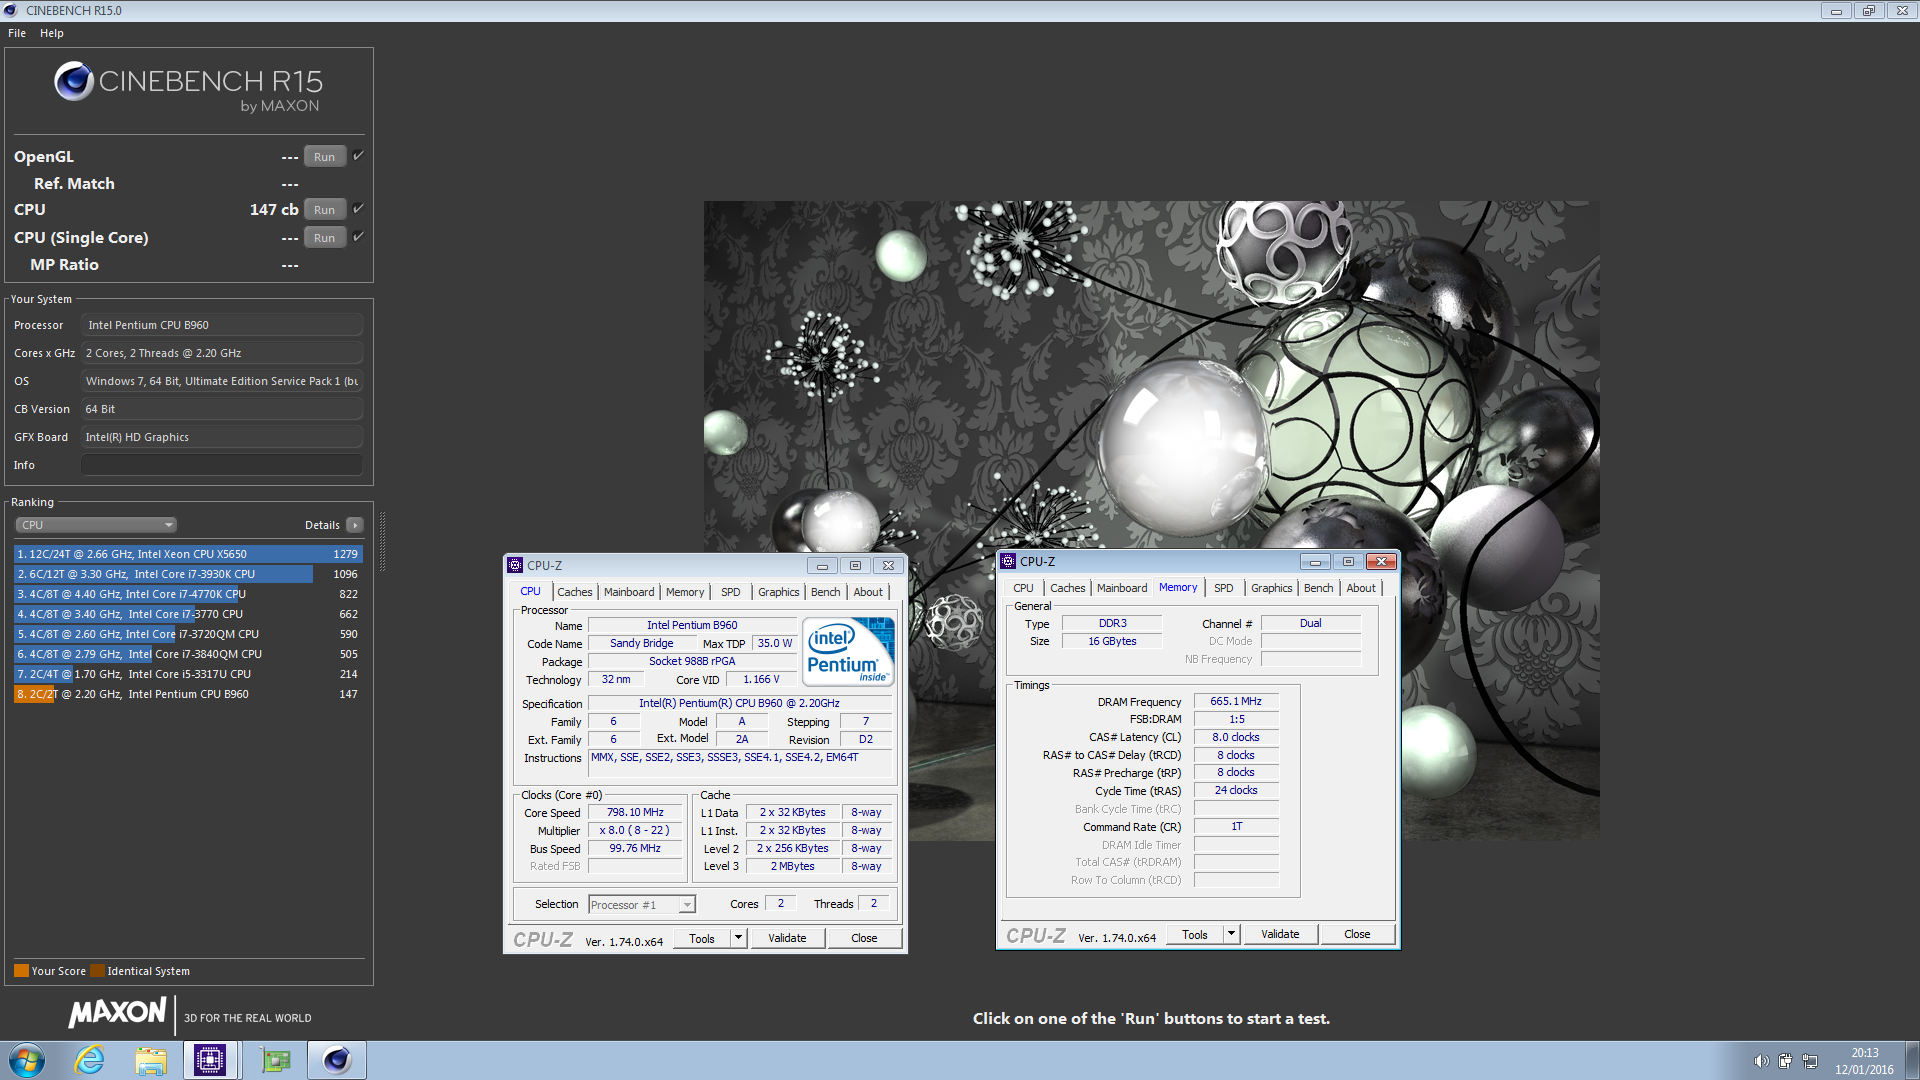Select ranking row Core i7-3770 CPU

click(188, 614)
